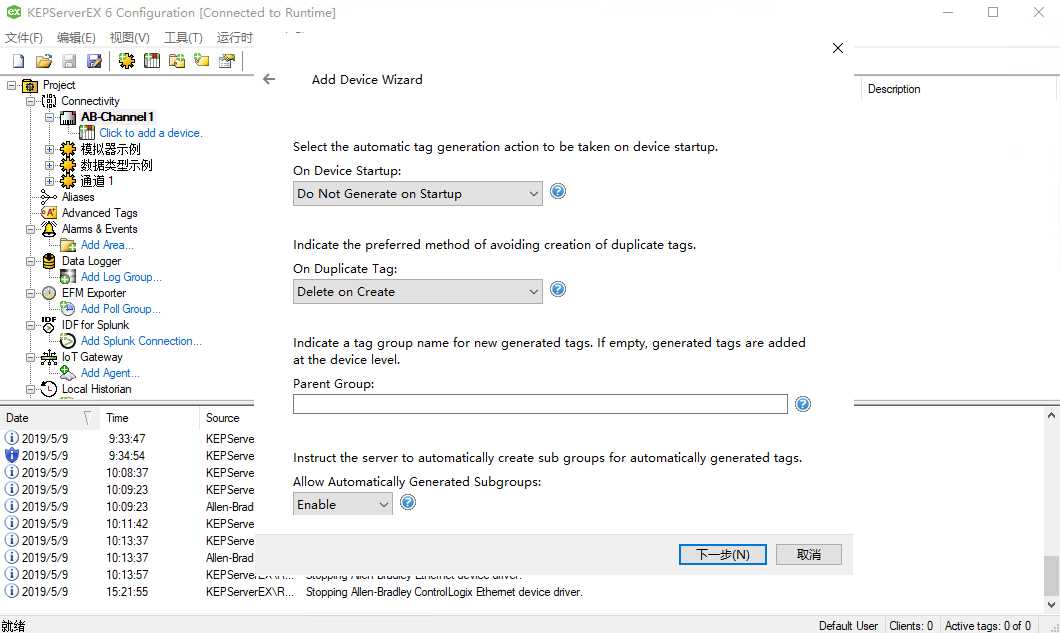This screenshot has width=1060, height=633.
Task: Click the New project toolbar icon
Action: coord(18,61)
